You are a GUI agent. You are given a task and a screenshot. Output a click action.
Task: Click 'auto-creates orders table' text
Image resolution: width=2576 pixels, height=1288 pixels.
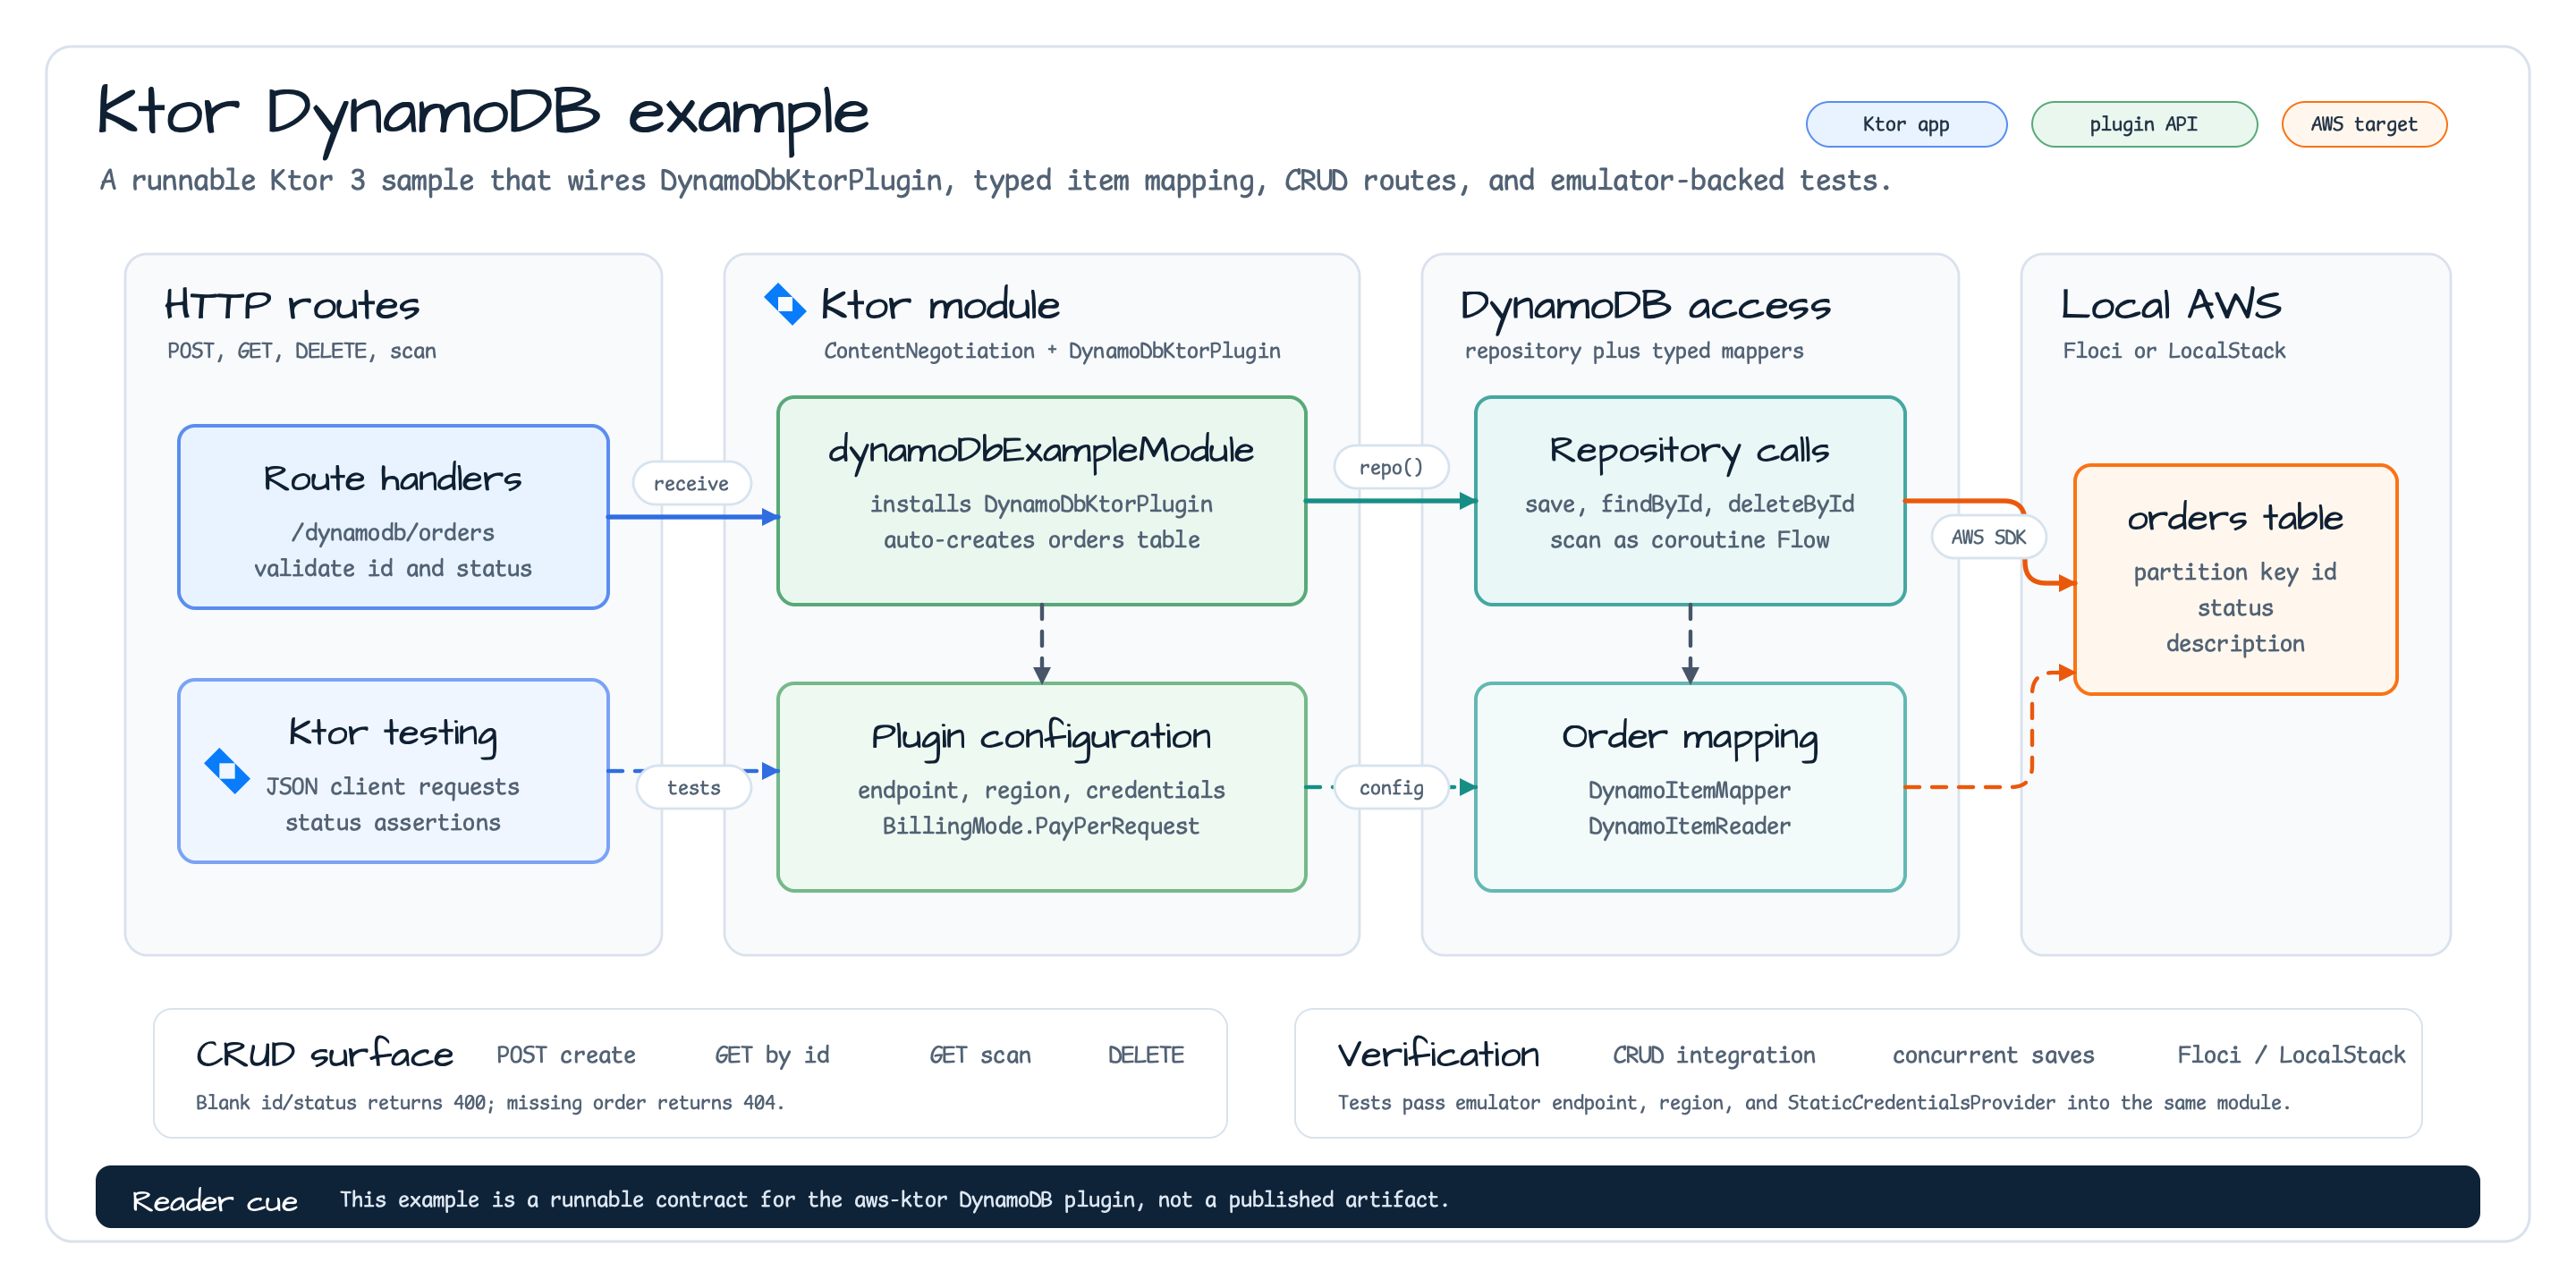click(x=1041, y=540)
